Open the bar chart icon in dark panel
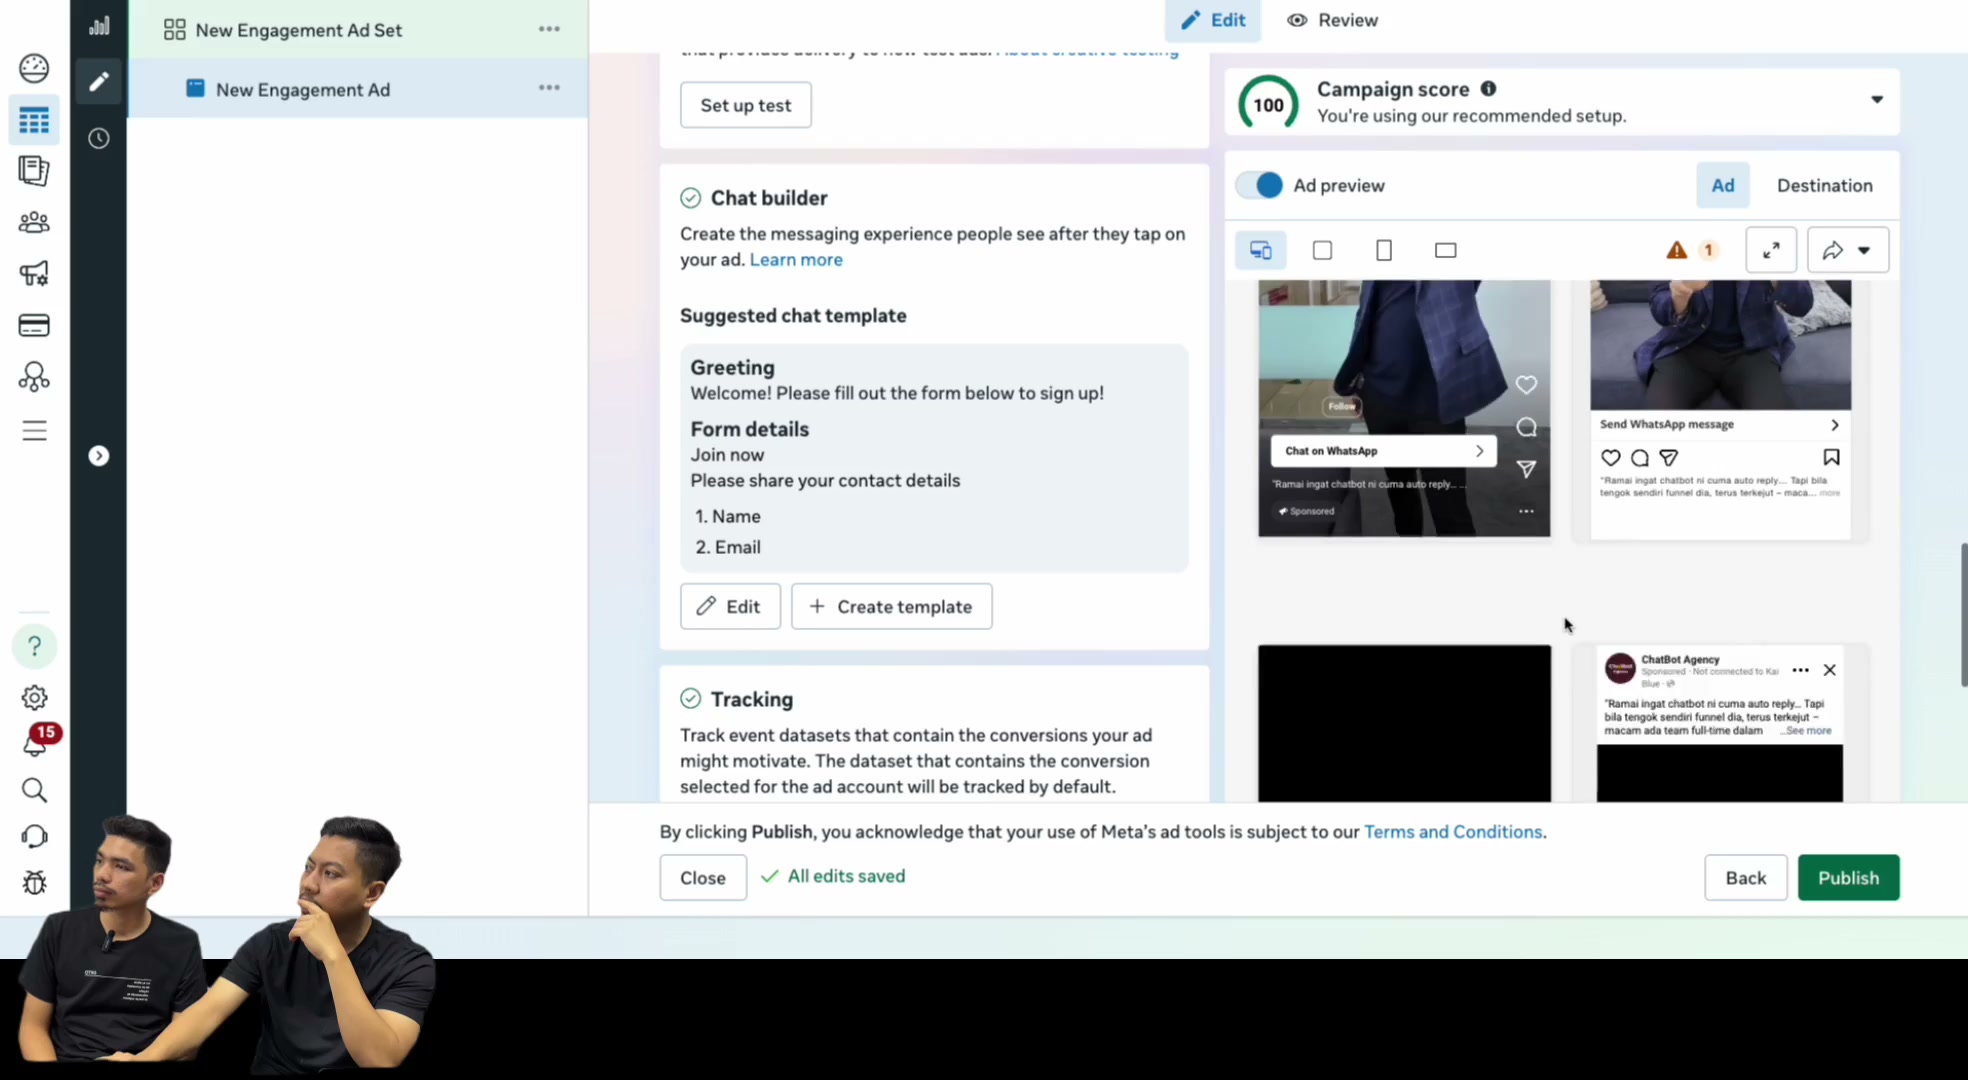The width and height of the screenshot is (1968, 1080). click(x=98, y=26)
